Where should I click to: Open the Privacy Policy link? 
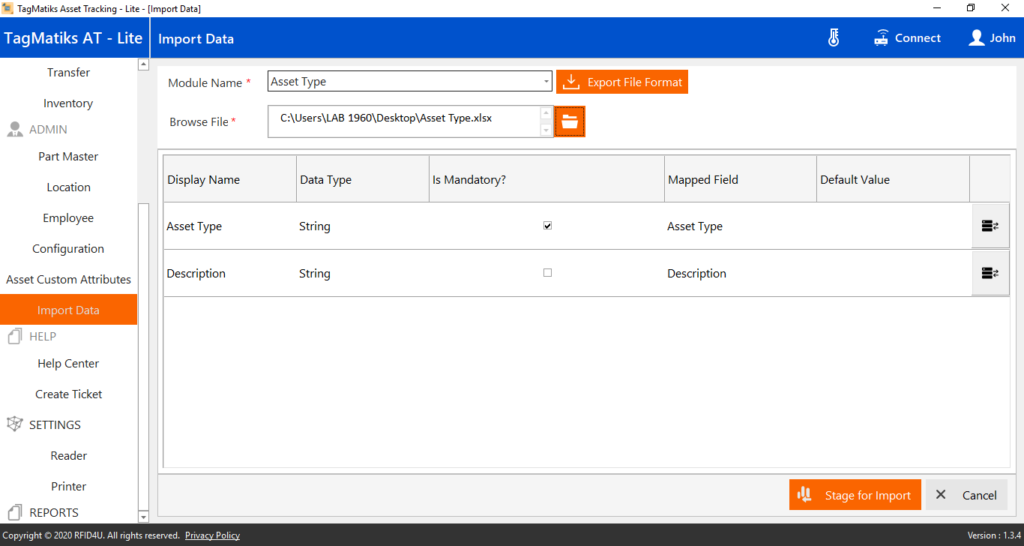coord(212,536)
